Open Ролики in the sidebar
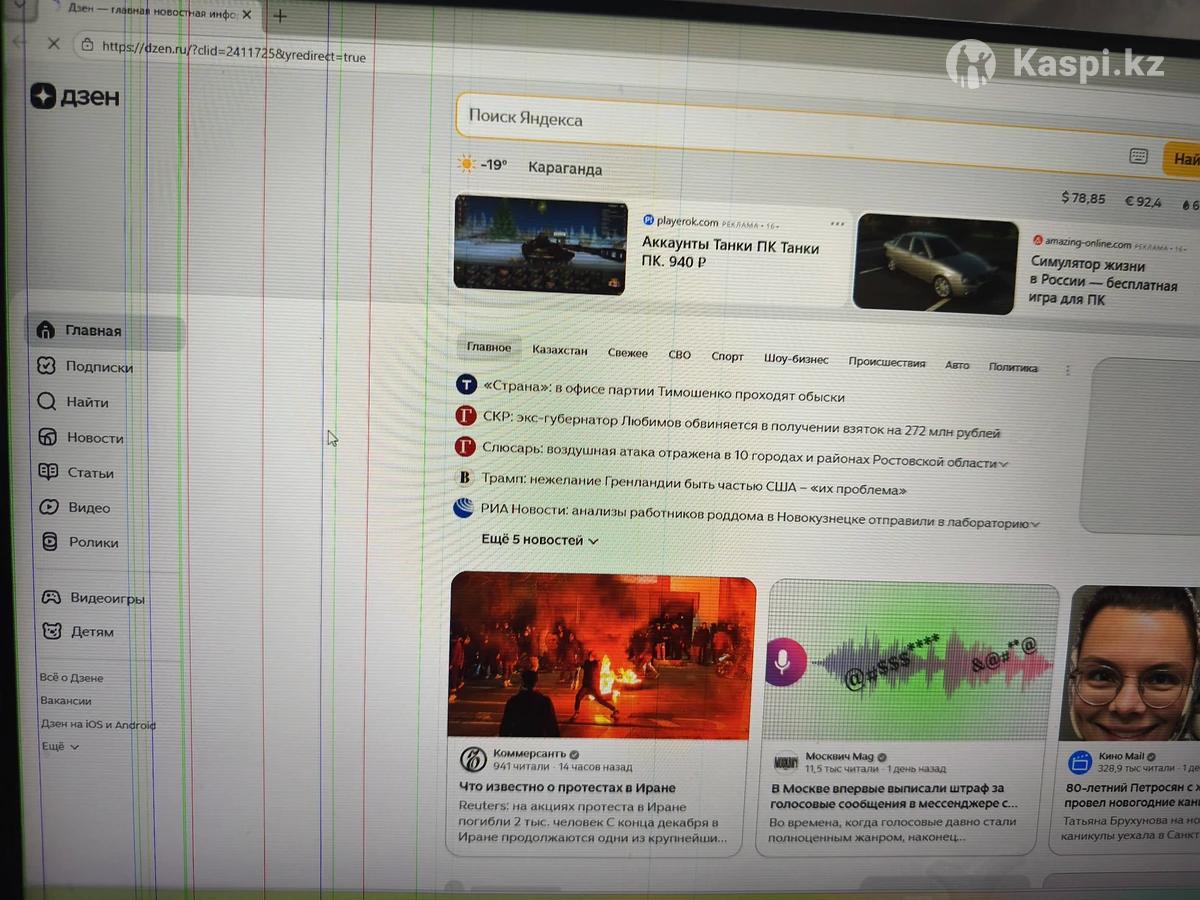Image resolution: width=1200 pixels, height=900 pixels. point(92,543)
